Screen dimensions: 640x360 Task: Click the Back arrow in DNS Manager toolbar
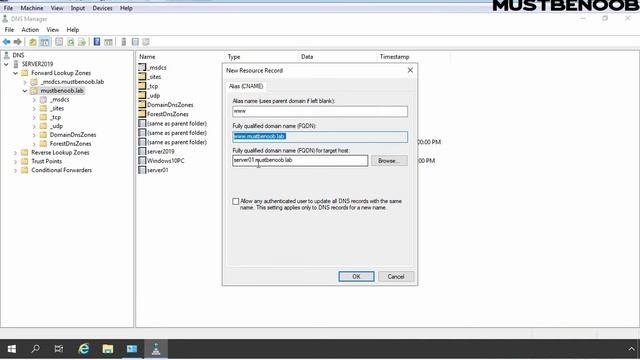[7, 42]
